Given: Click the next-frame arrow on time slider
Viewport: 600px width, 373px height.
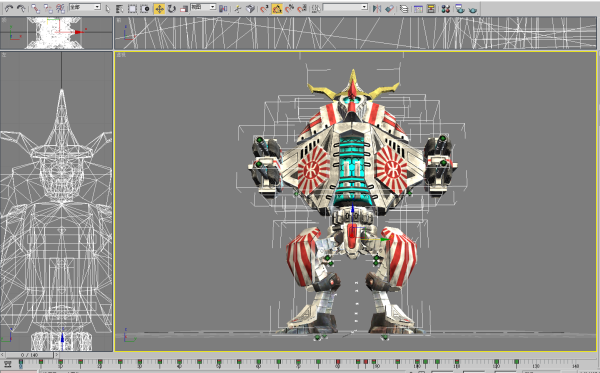Looking at the screenshot, I should 57,355.
